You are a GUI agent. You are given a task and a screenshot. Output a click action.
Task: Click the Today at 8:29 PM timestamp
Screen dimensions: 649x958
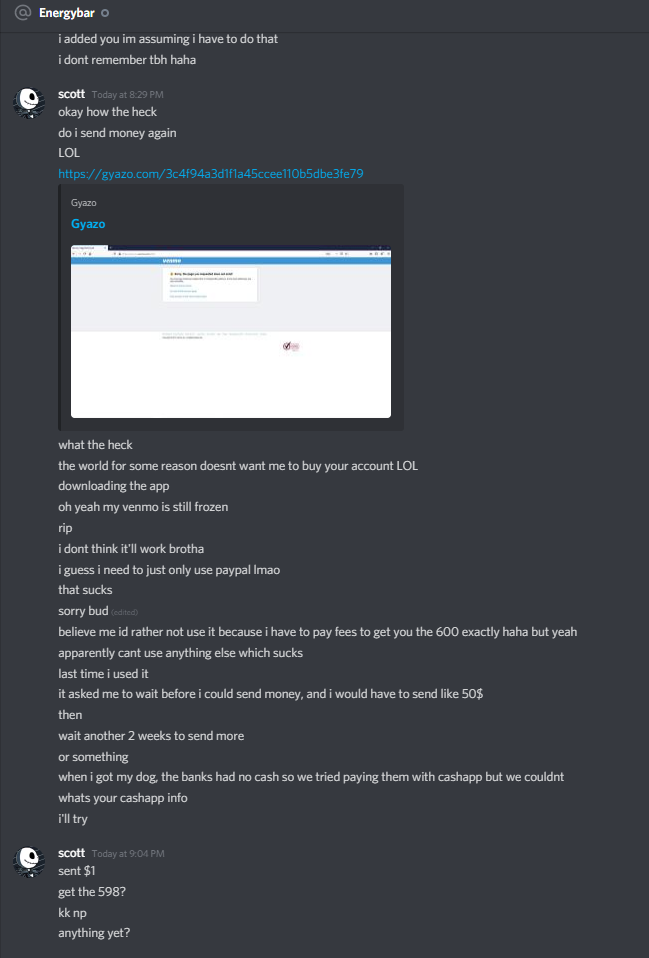tap(128, 95)
